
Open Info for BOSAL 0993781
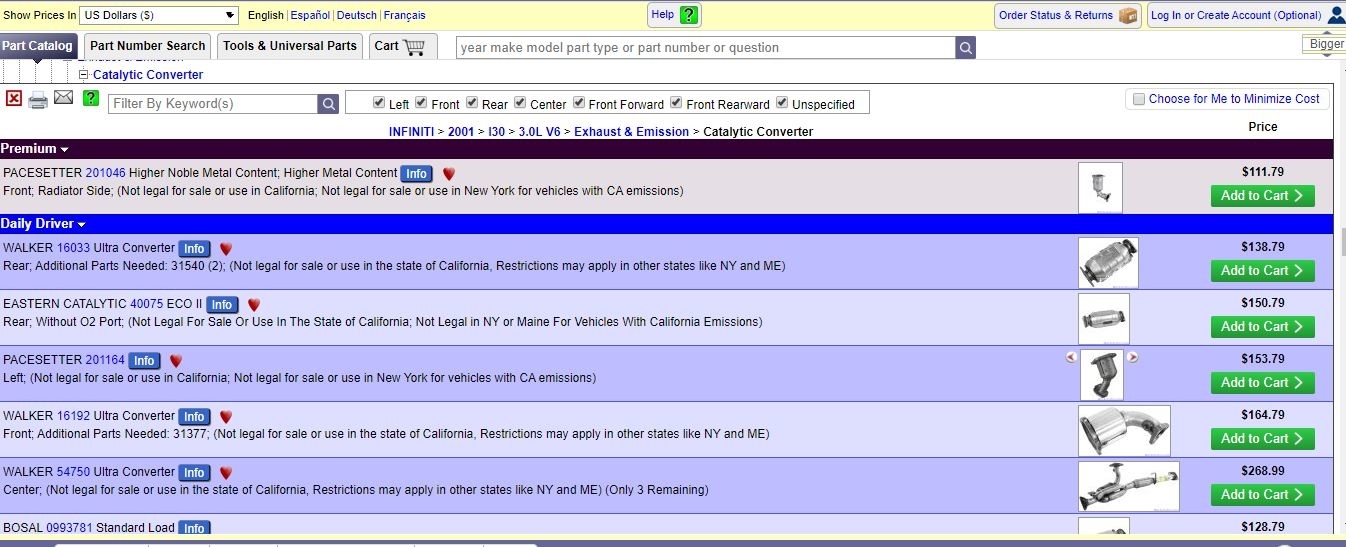pos(194,528)
